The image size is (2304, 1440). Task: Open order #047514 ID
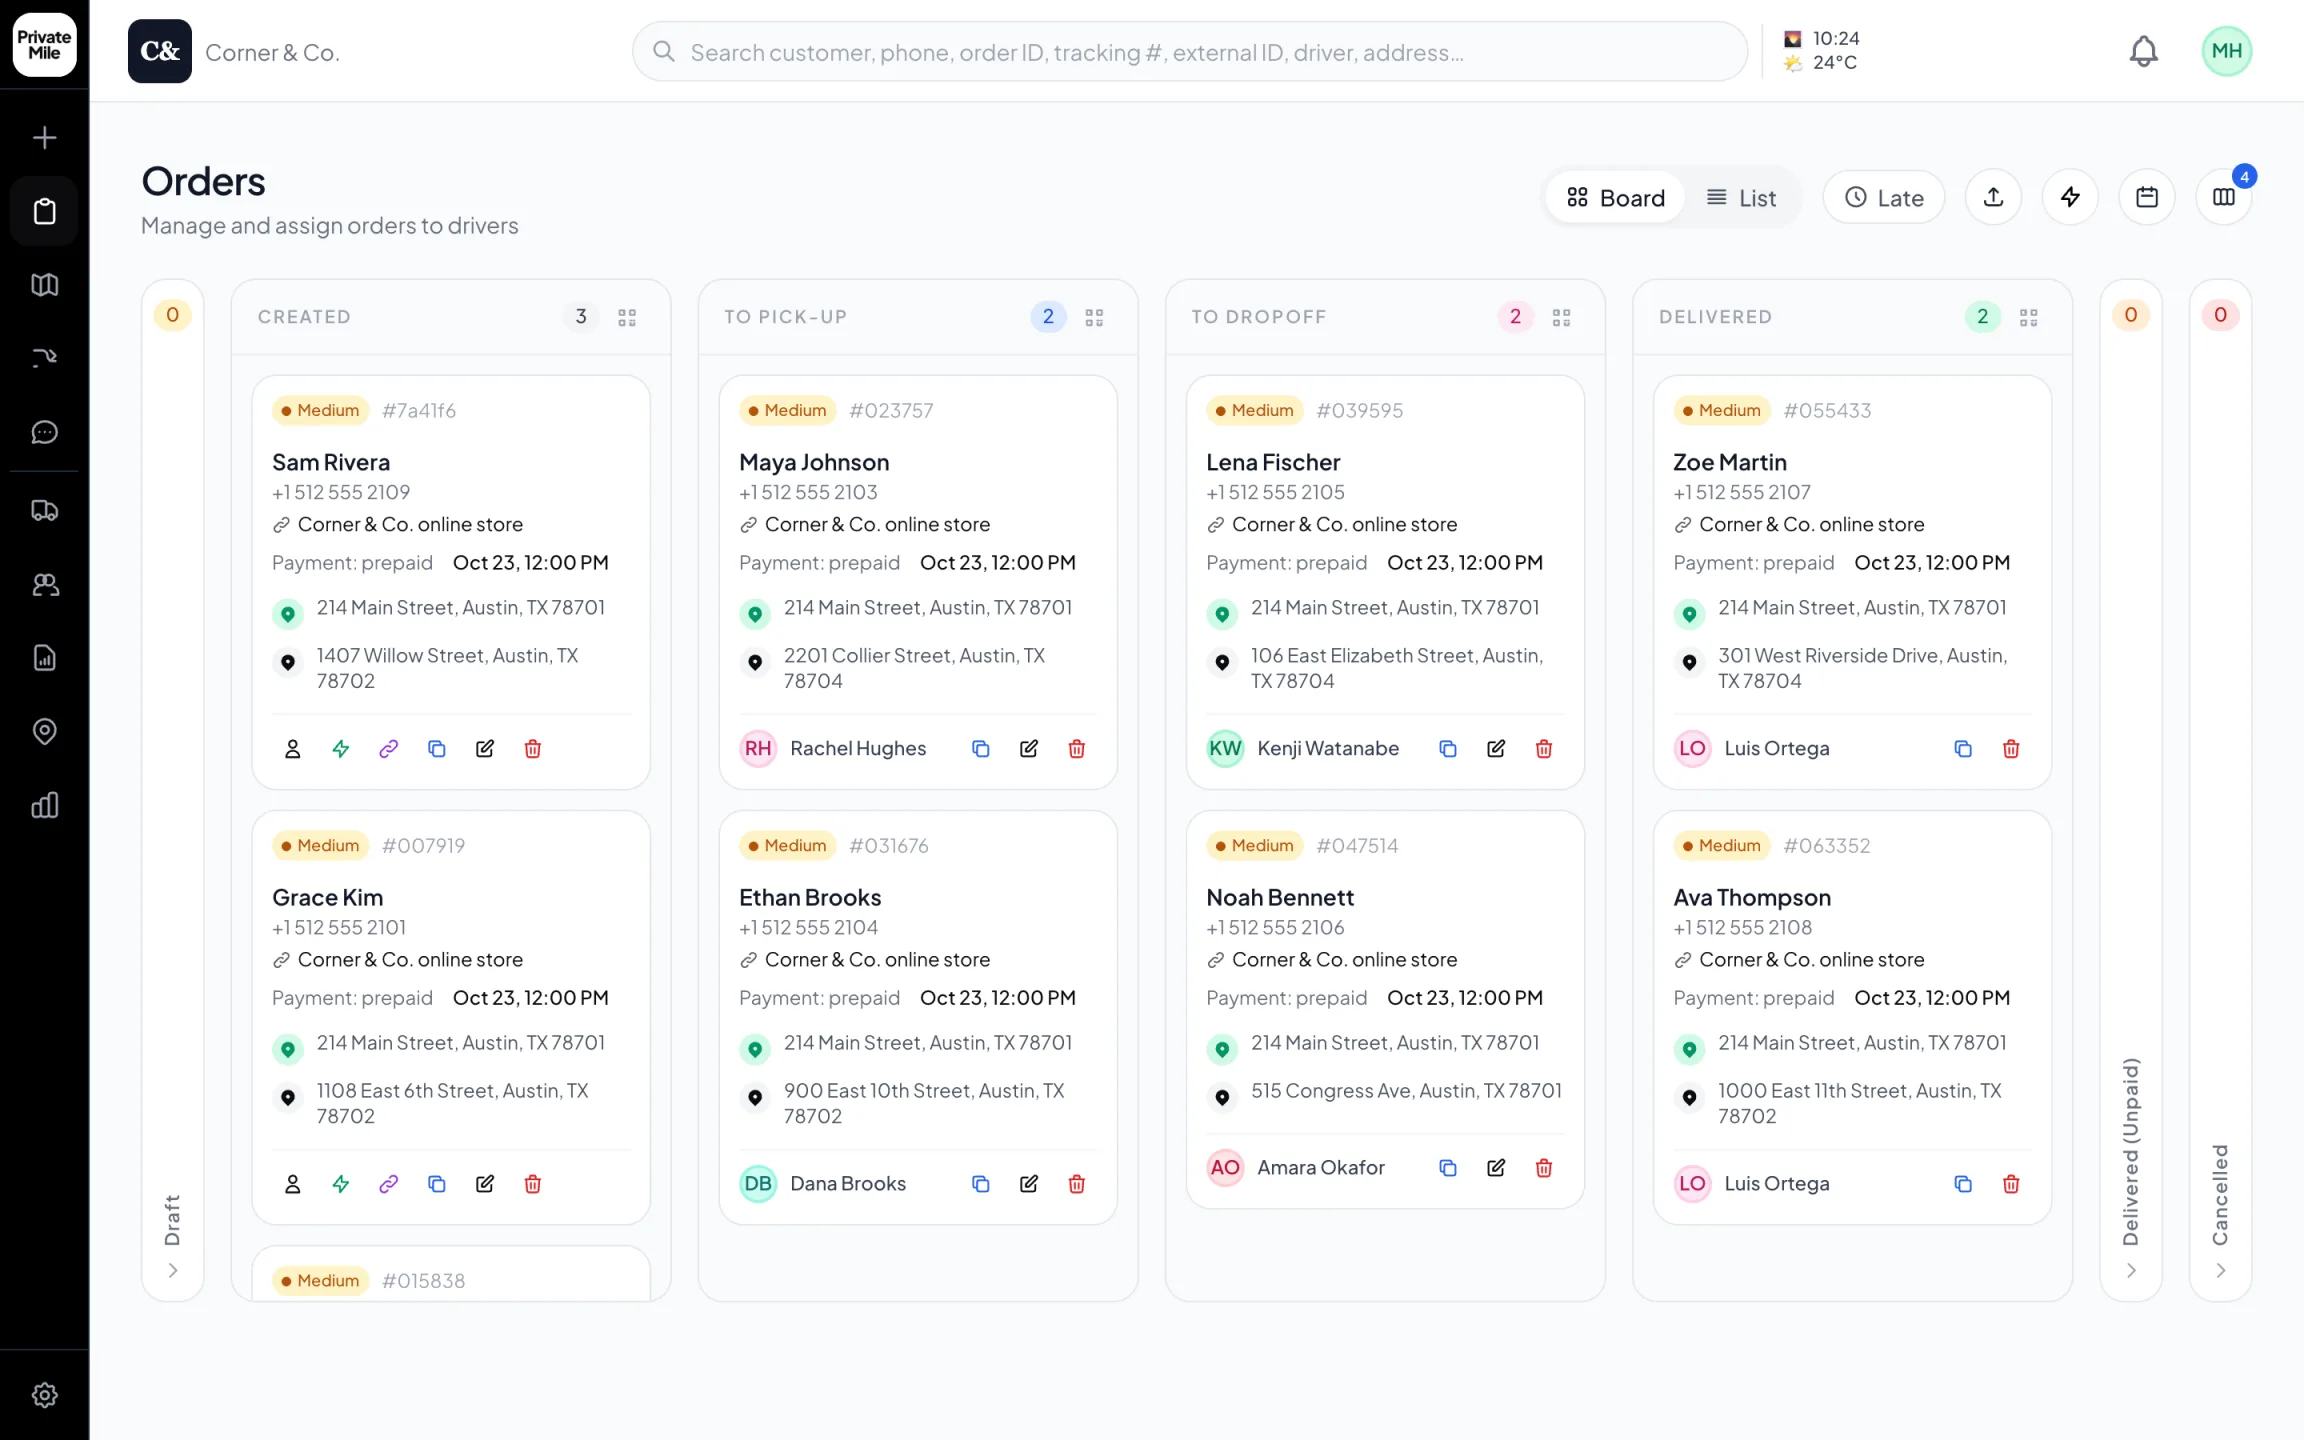point(1357,846)
